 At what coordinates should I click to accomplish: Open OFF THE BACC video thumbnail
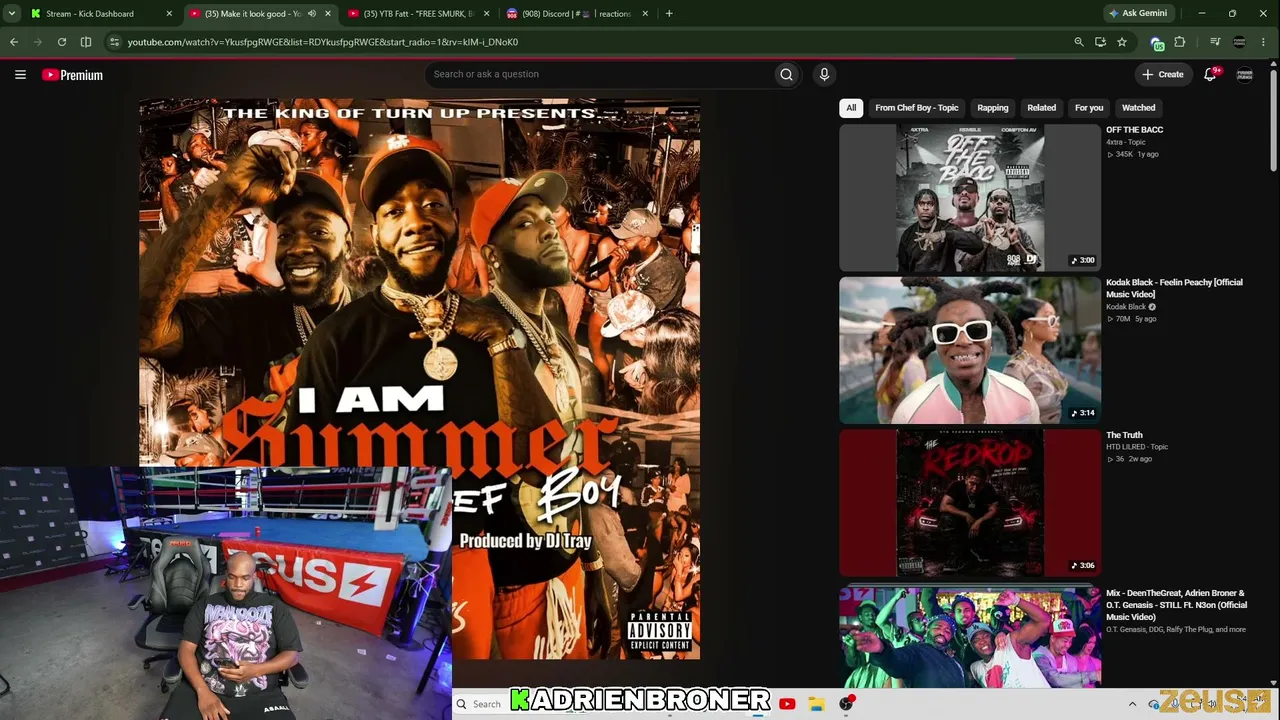(970, 198)
